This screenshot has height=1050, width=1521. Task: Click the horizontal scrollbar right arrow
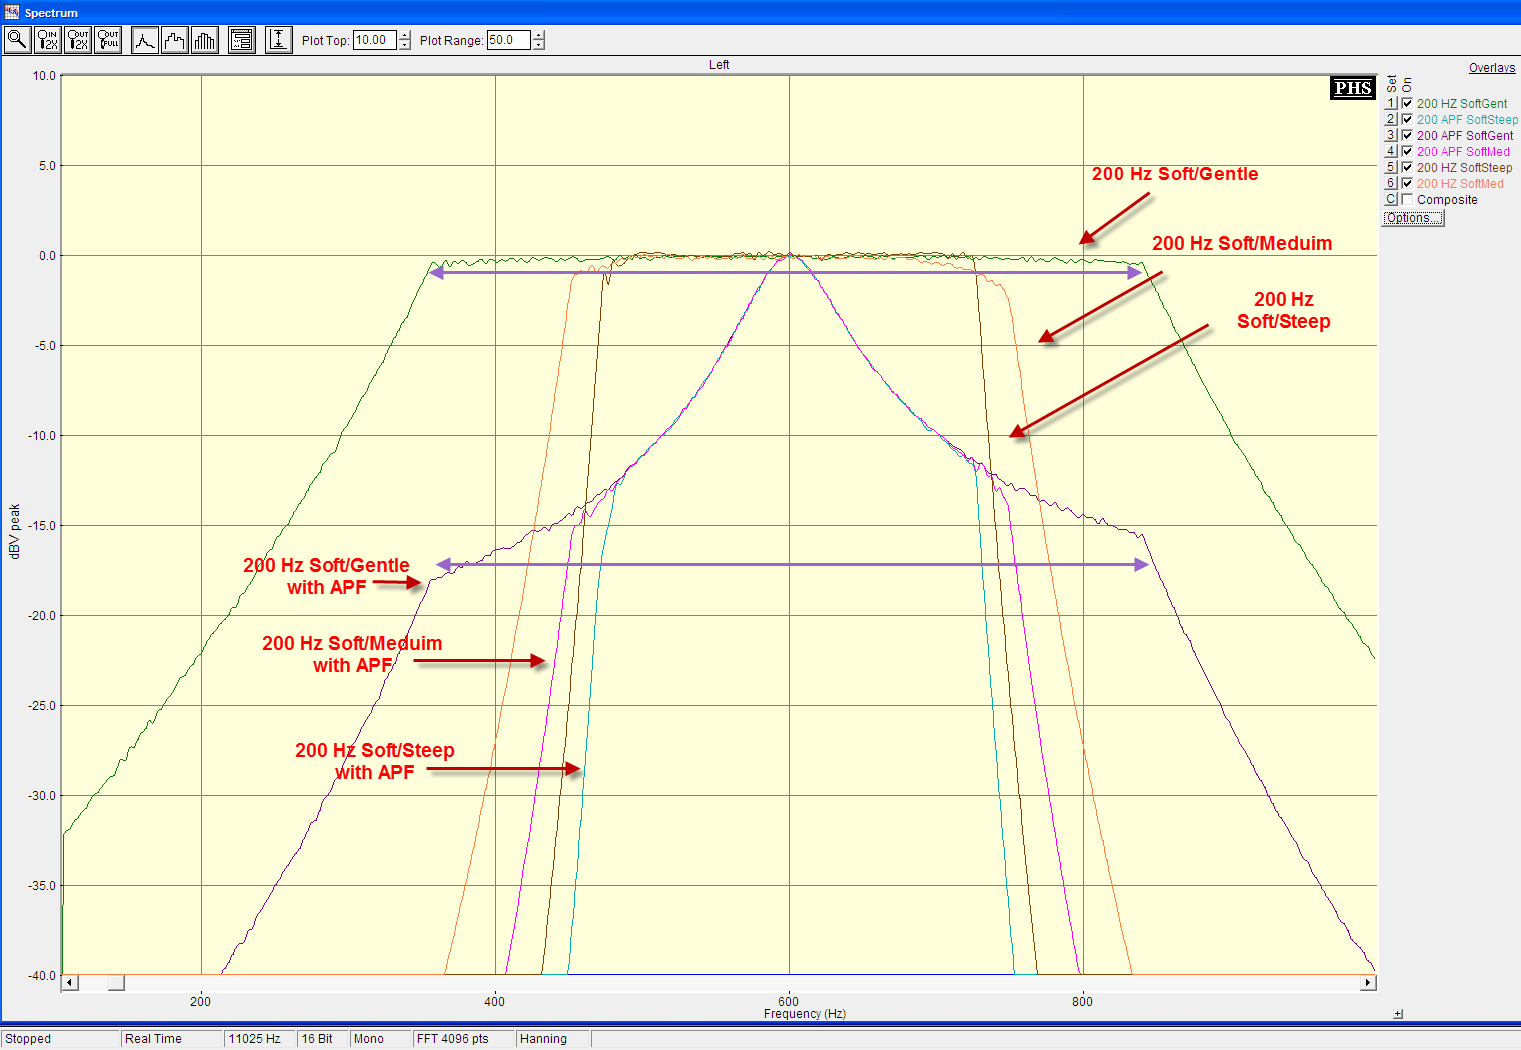tap(1367, 983)
